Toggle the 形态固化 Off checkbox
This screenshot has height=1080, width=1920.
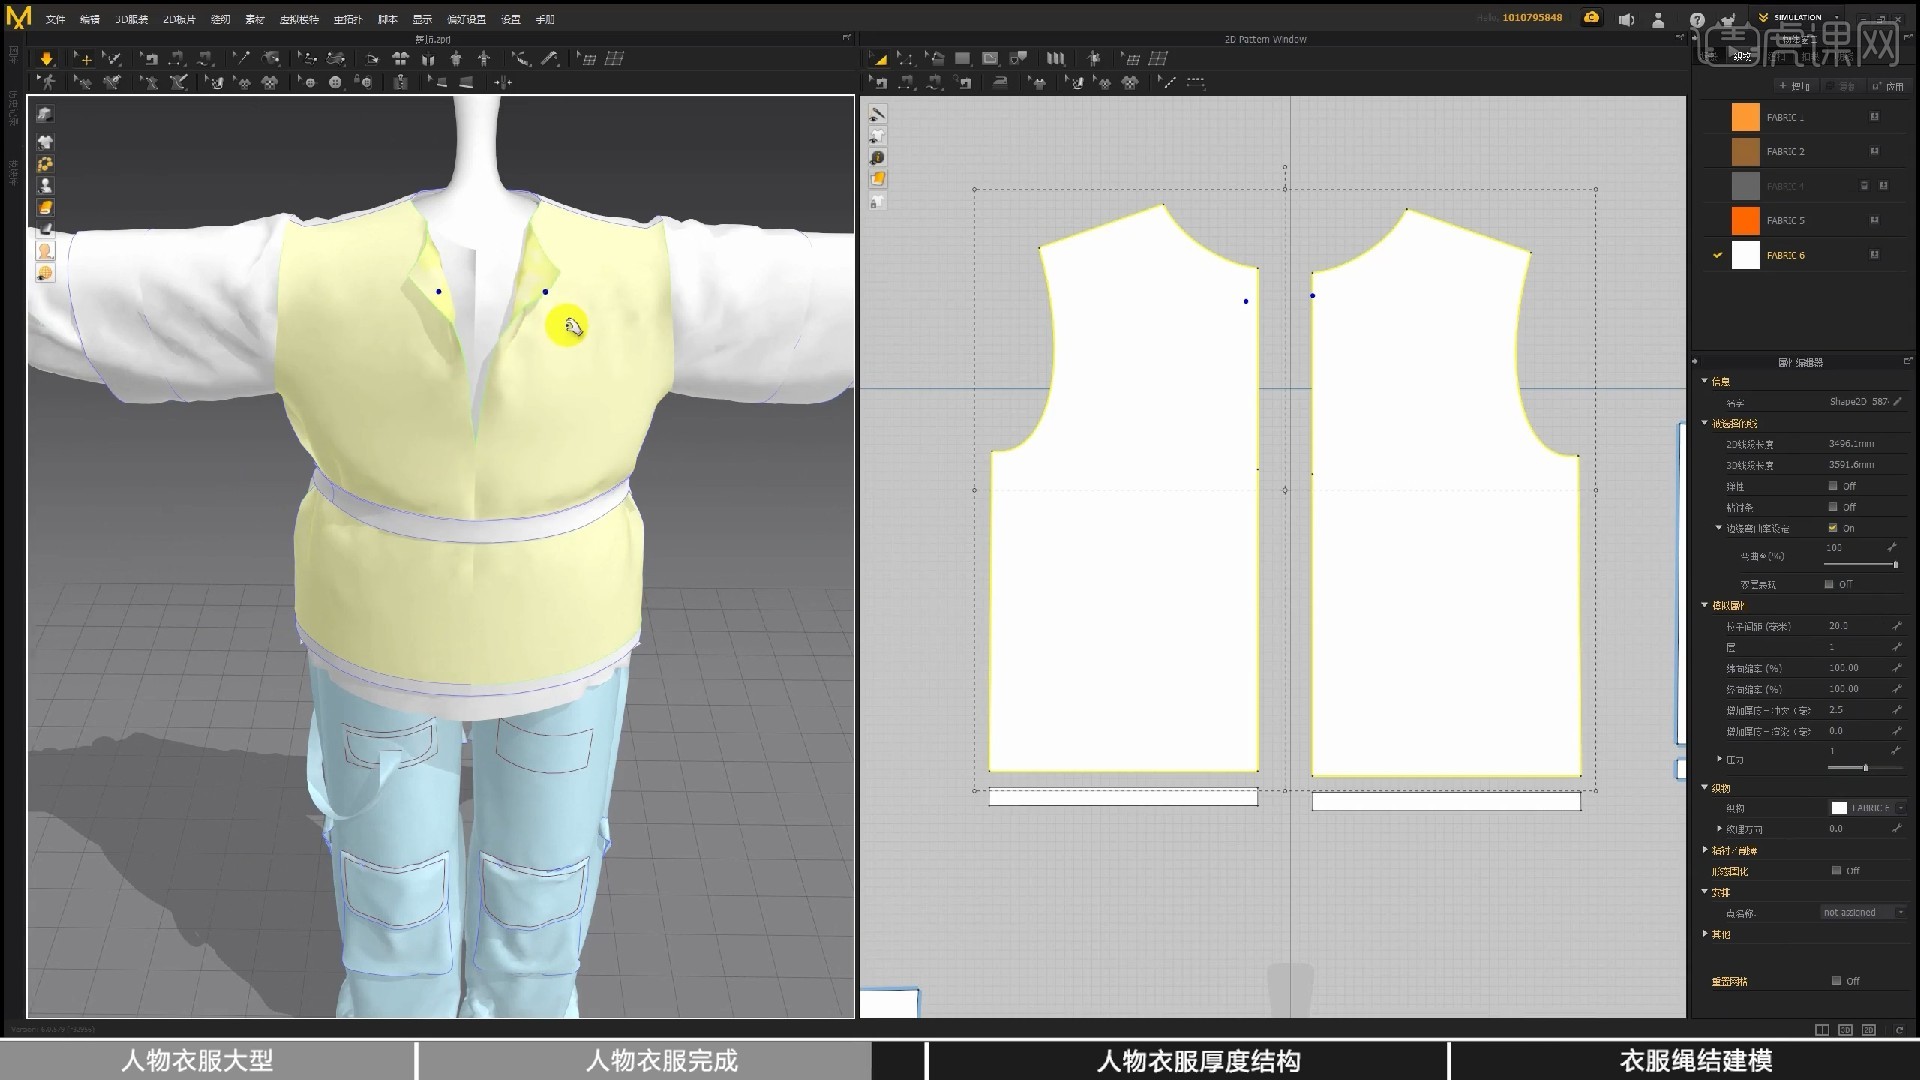pyautogui.click(x=1836, y=871)
